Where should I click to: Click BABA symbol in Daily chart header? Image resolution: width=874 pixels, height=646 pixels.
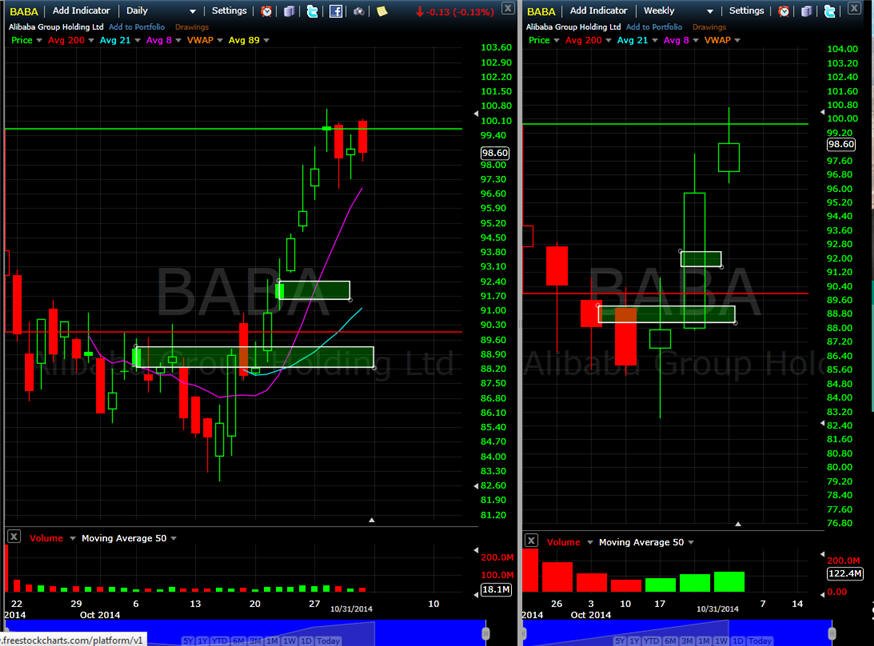tap(24, 11)
